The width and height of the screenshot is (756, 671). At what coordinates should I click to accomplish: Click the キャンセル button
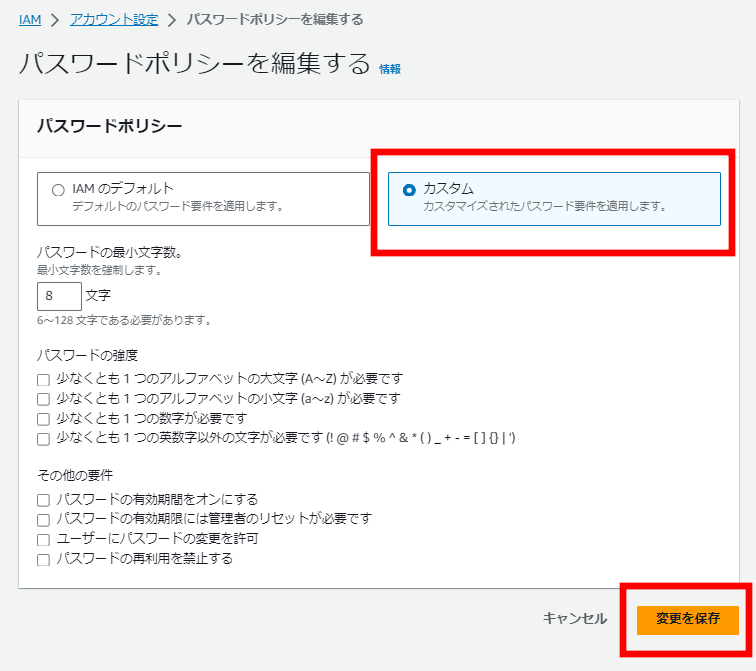[x=575, y=618]
